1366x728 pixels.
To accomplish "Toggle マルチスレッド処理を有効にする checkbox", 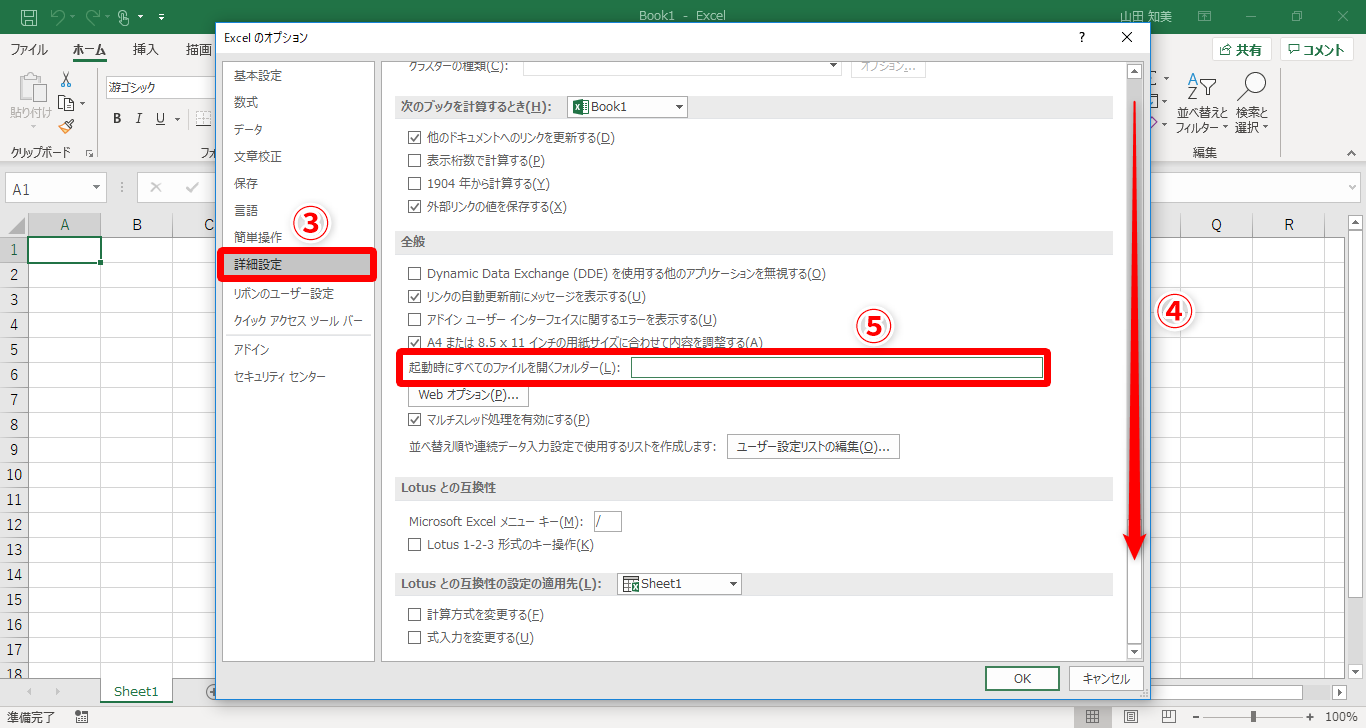I will pos(415,420).
